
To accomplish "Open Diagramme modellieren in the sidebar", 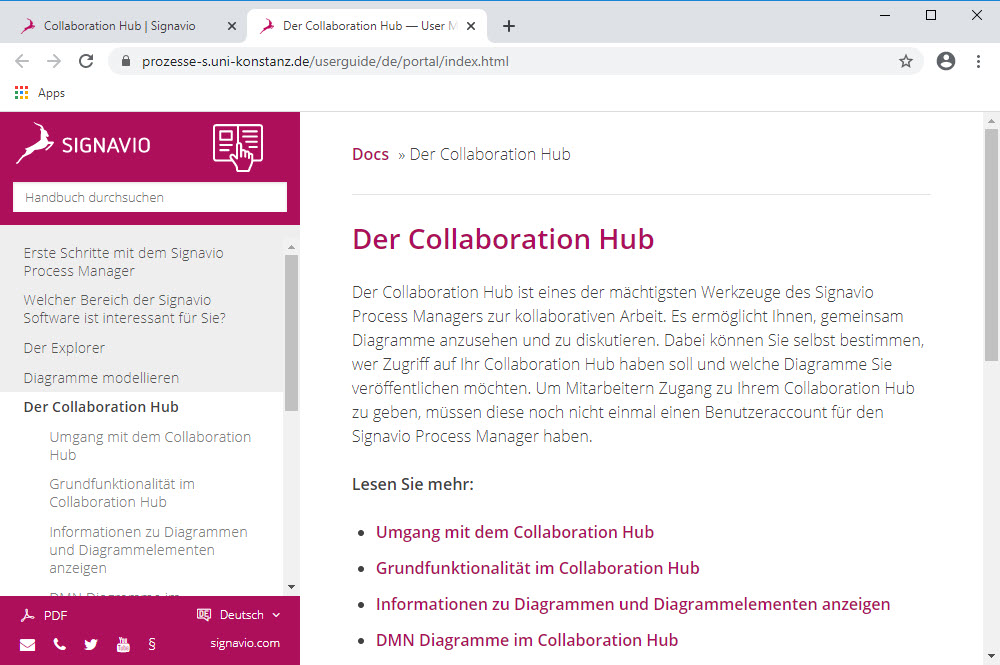I will (101, 378).
